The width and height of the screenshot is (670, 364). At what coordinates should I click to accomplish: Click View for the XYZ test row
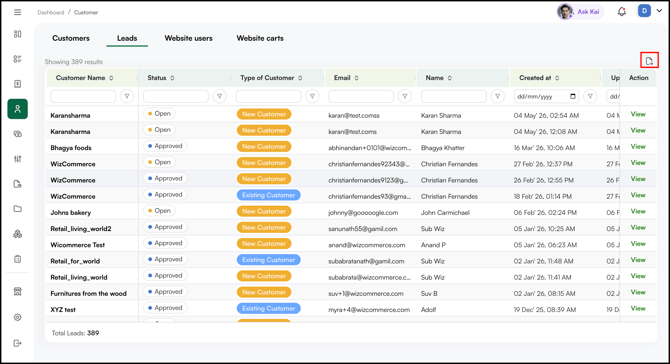[638, 308]
